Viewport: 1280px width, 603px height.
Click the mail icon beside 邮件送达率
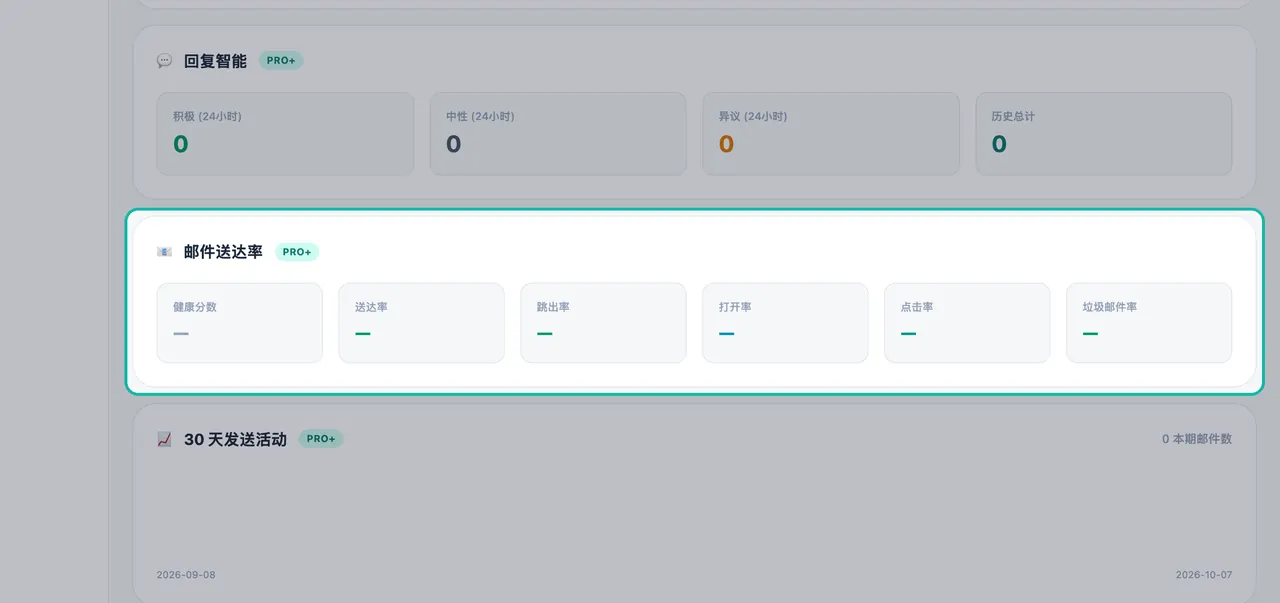164,252
